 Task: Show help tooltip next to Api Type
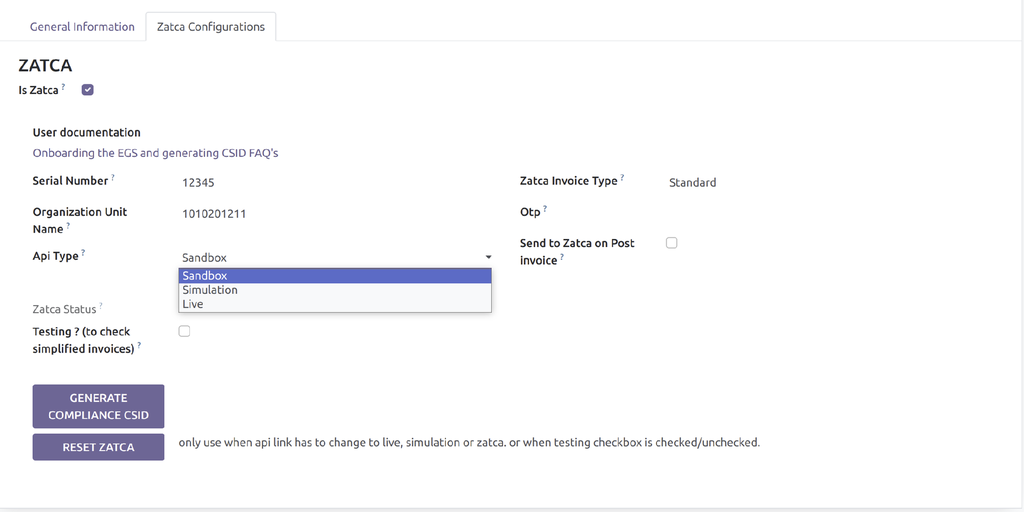click(83, 252)
